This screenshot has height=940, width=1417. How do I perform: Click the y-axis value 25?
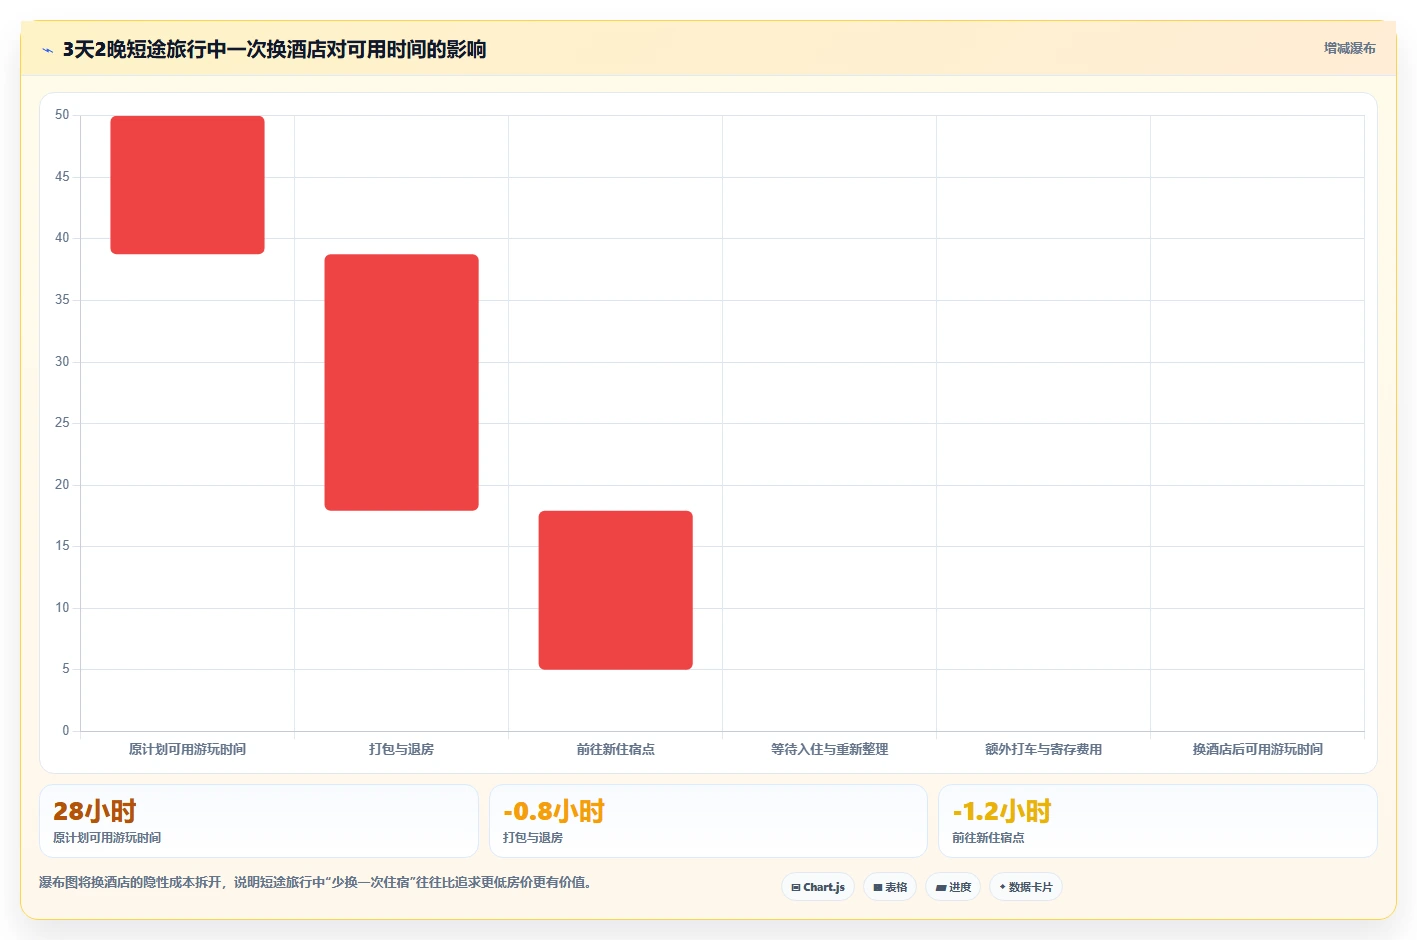(x=62, y=423)
